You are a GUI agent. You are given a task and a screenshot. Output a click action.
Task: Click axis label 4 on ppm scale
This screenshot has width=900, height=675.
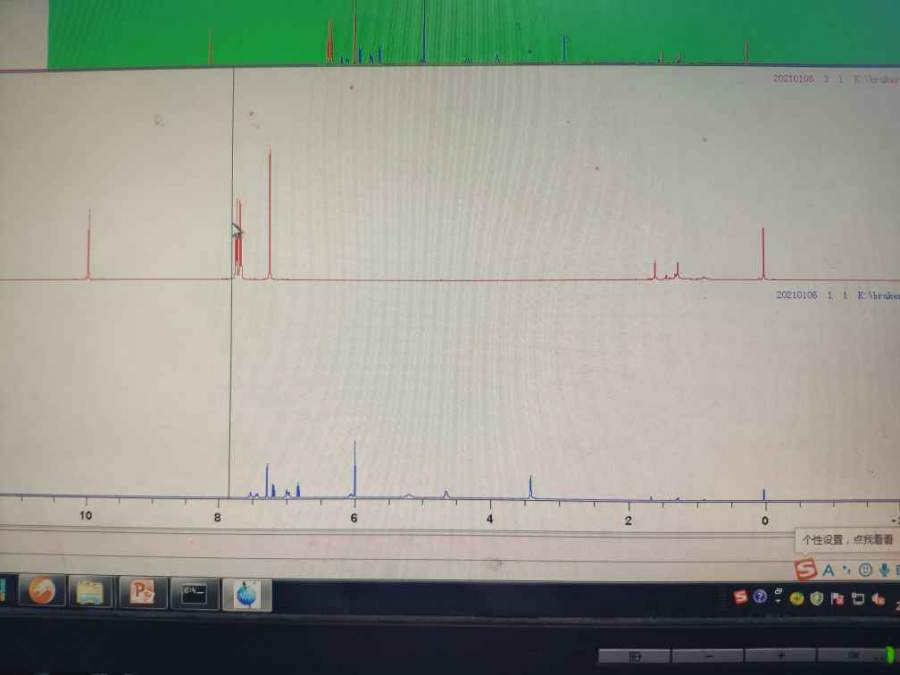tap(490, 519)
